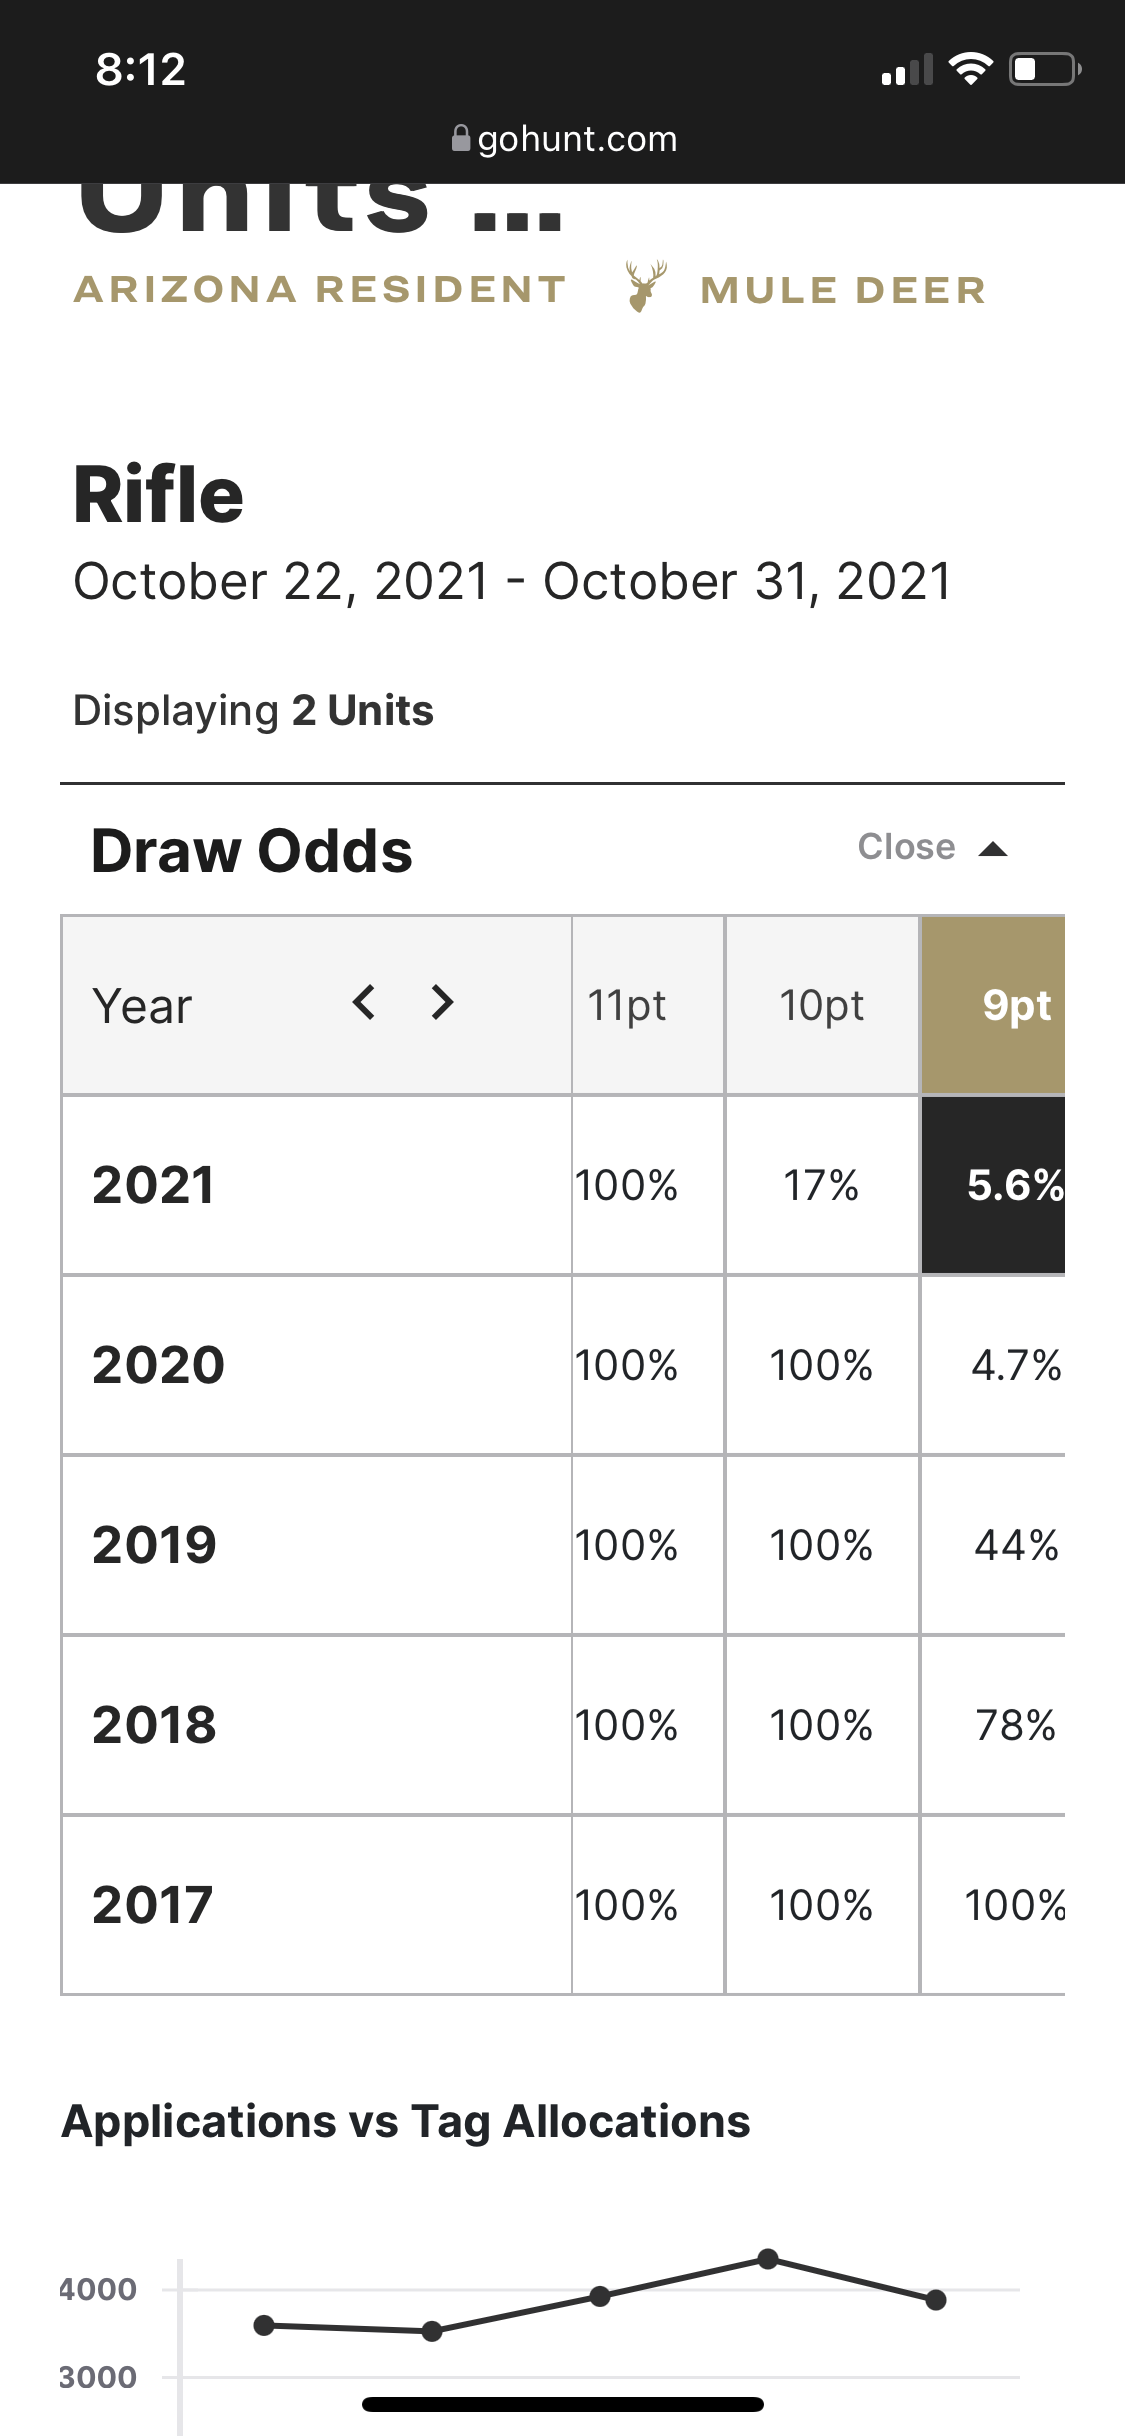Image resolution: width=1125 pixels, height=2436 pixels.
Task: Collapse Draw Odds with the up arrow
Action: [x=993, y=849]
